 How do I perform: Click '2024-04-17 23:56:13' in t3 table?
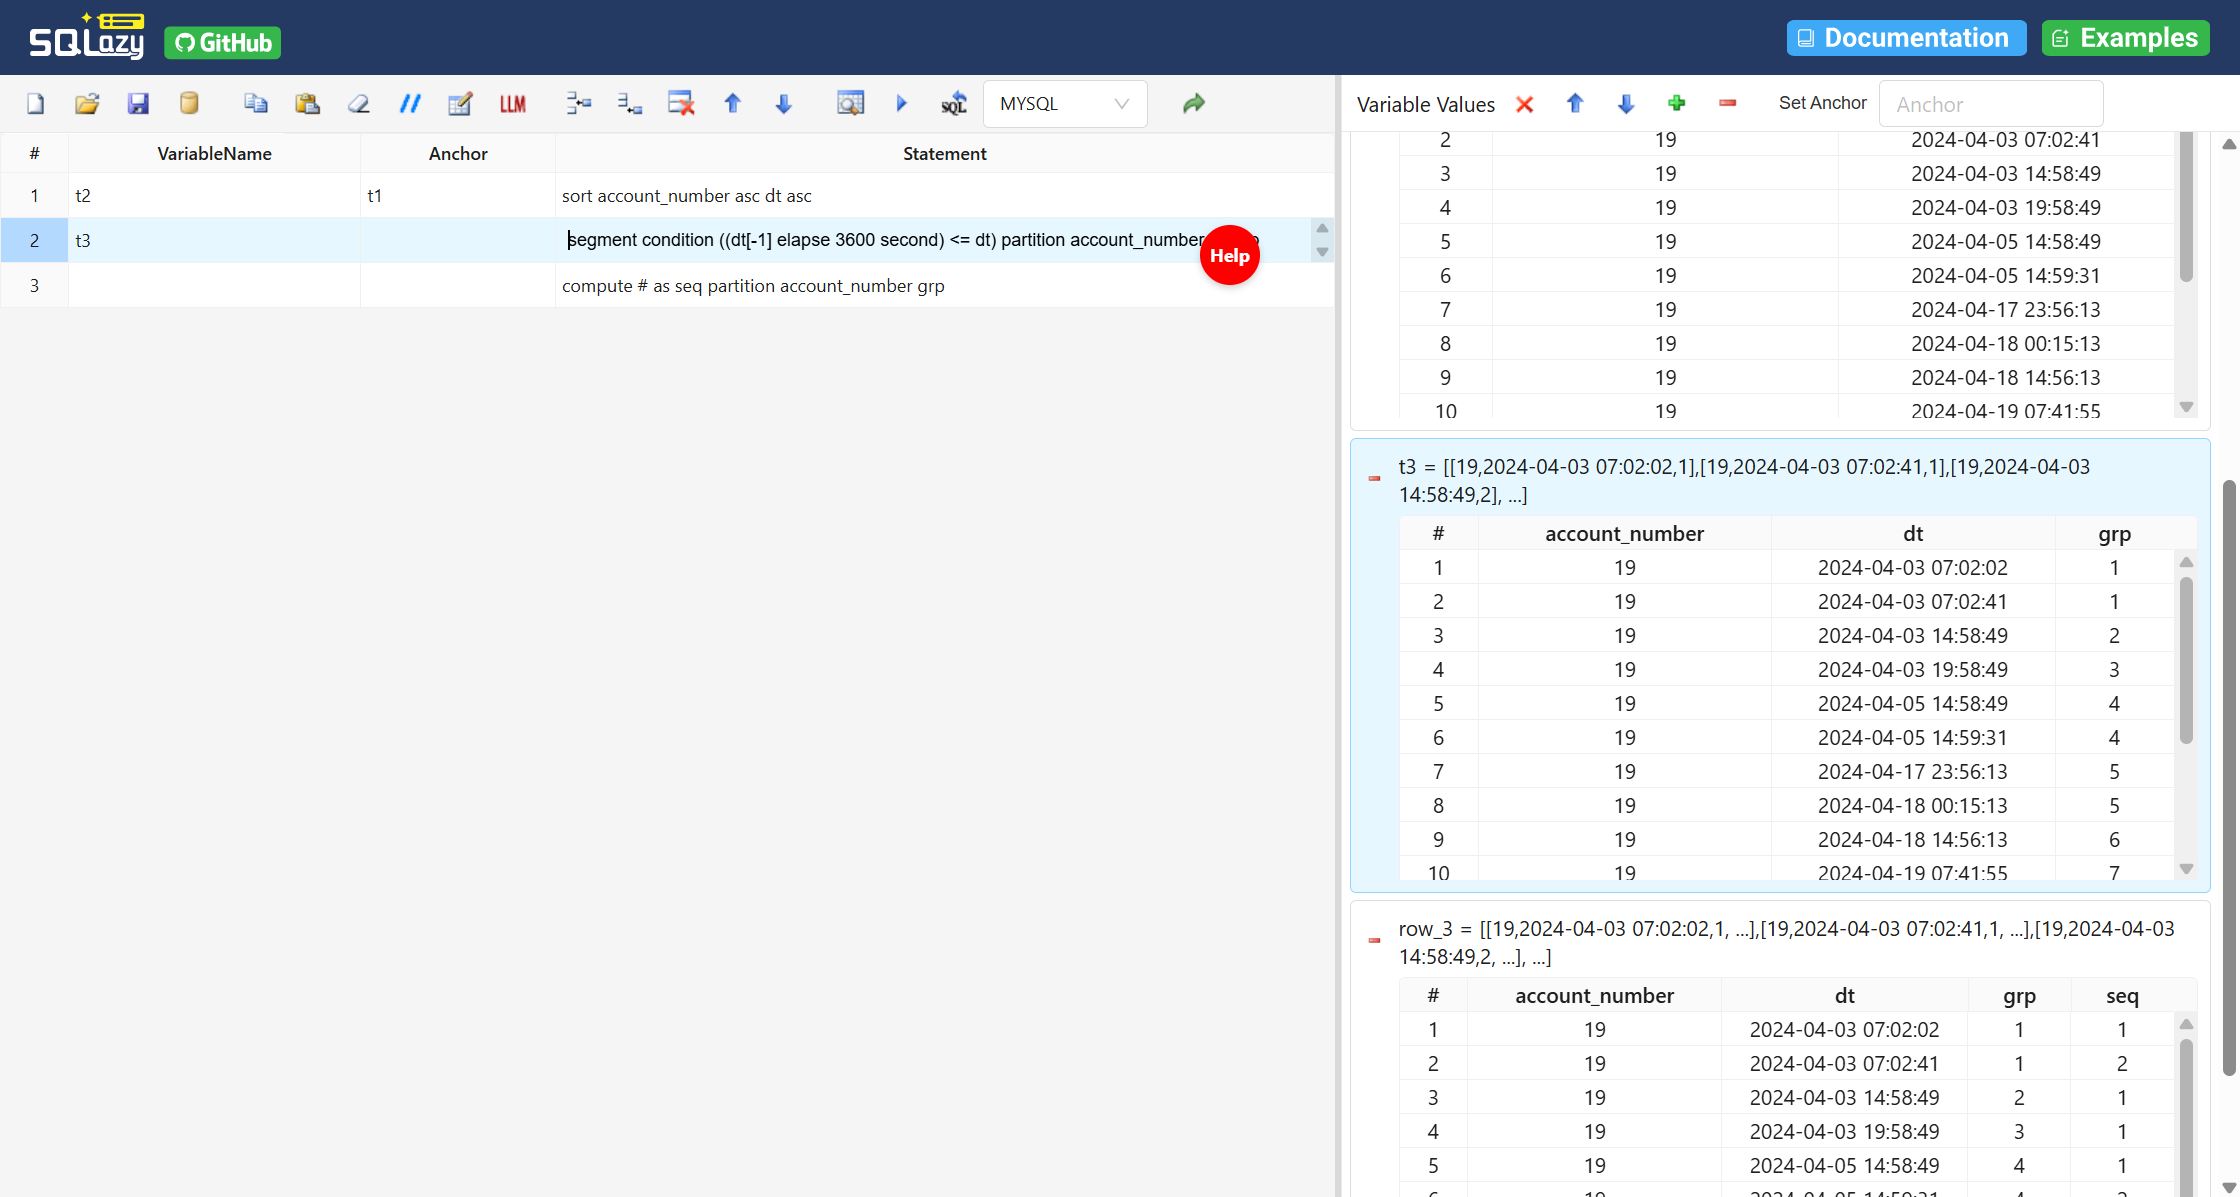coord(1912,772)
